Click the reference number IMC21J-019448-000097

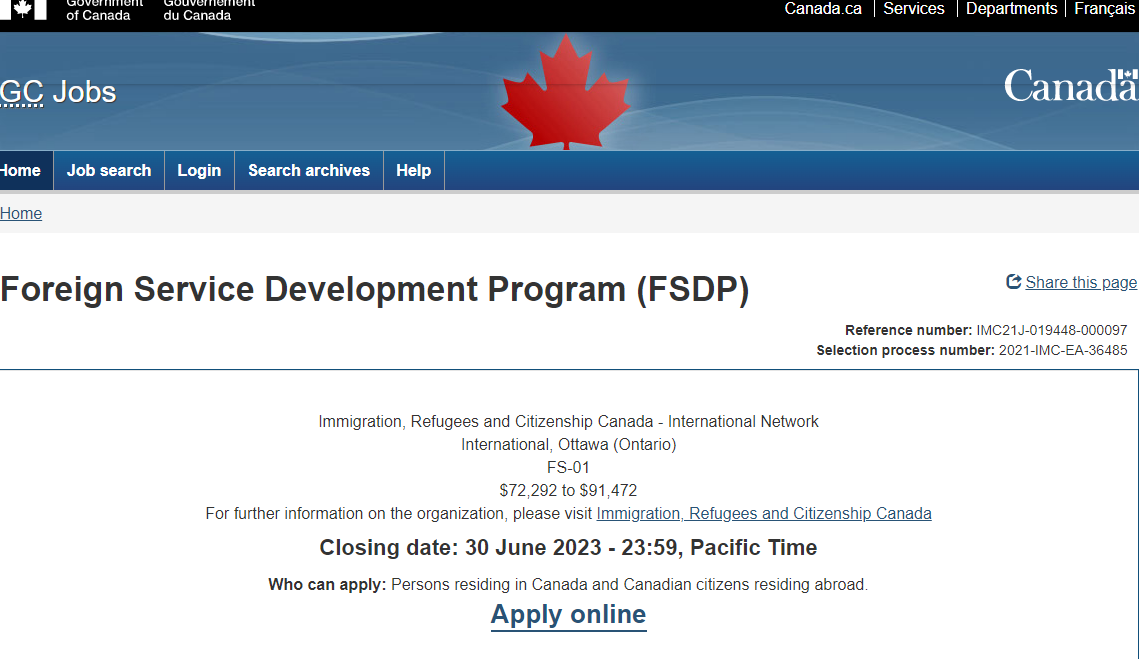(x=1051, y=331)
